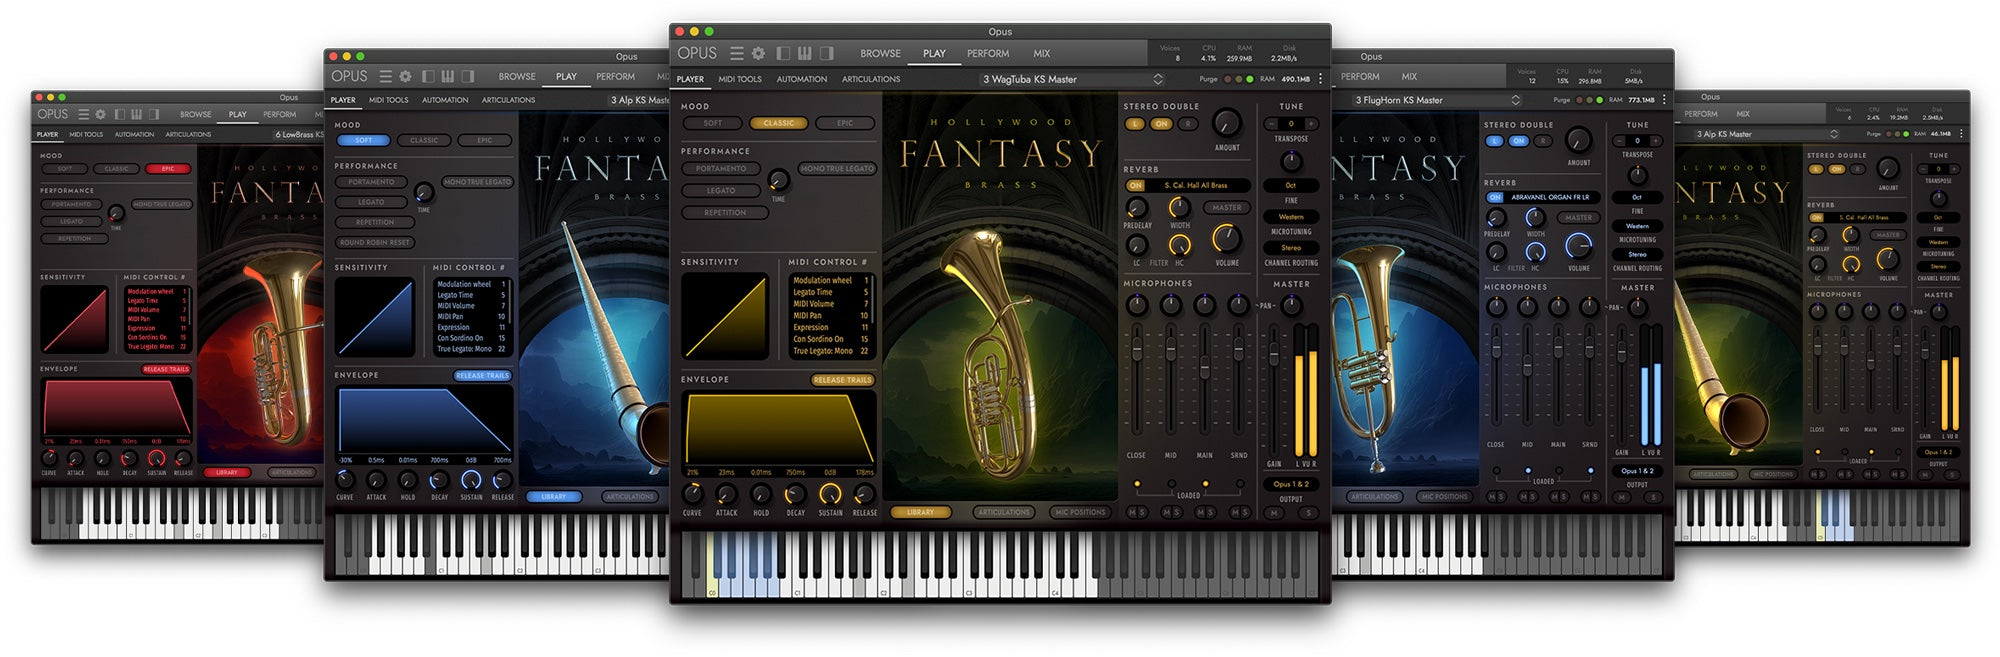Select Epic mood in WagTuba window
The image size is (2000, 657).
pyautogui.click(x=845, y=123)
